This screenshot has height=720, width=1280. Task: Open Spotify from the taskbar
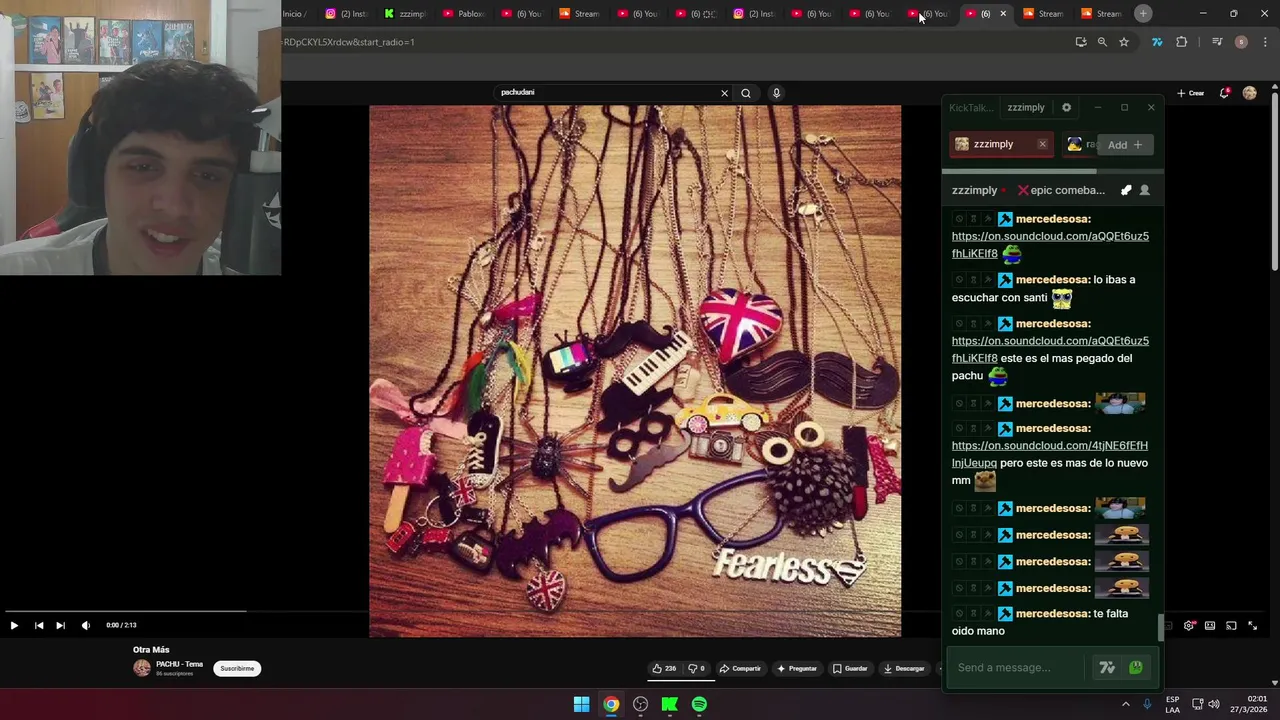[699, 704]
